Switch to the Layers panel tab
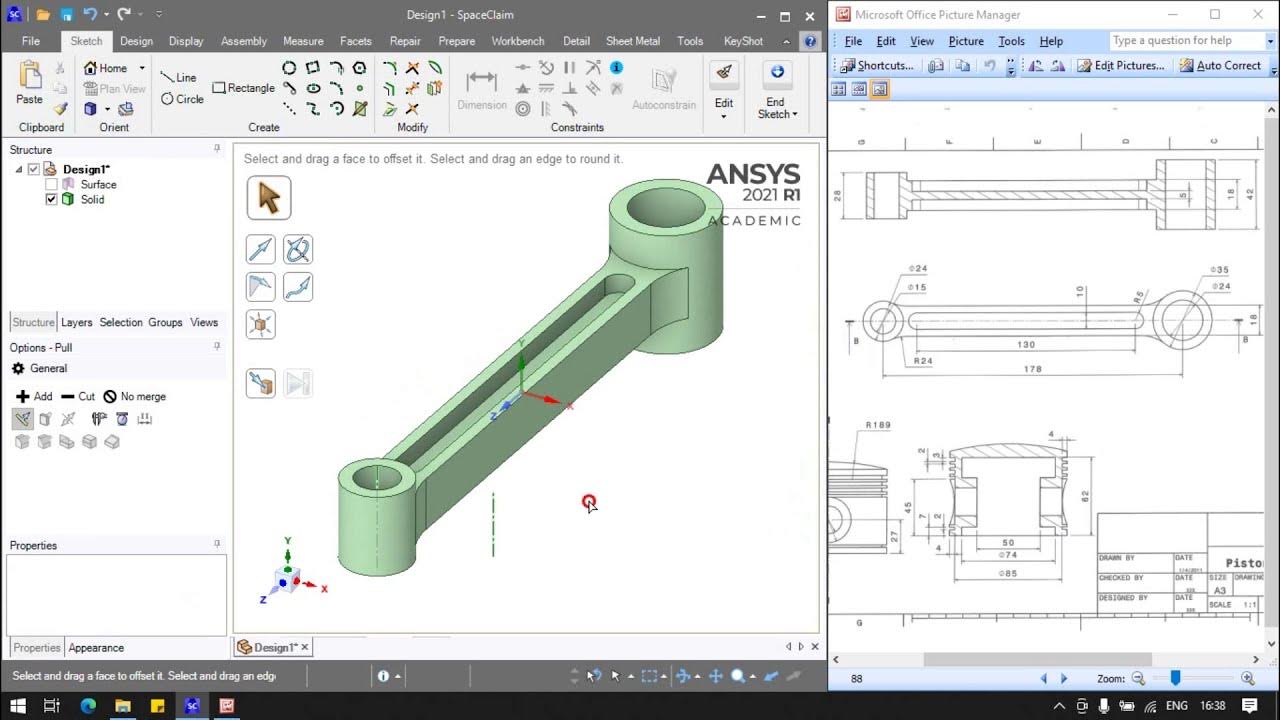The image size is (1280, 720). tap(76, 322)
